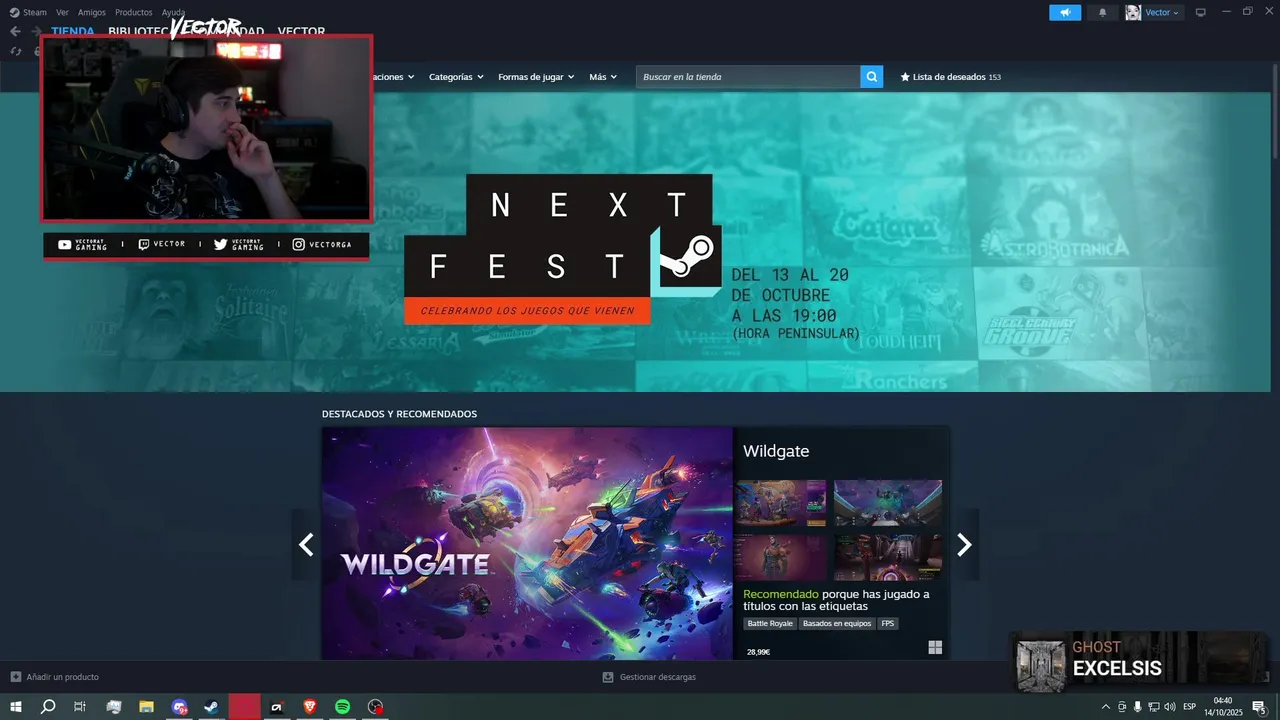Image resolution: width=1280 pixels, height=720 pixels.
Task: Click the page refresh icon
Action: pyautogui.click(x=15, y=51)
